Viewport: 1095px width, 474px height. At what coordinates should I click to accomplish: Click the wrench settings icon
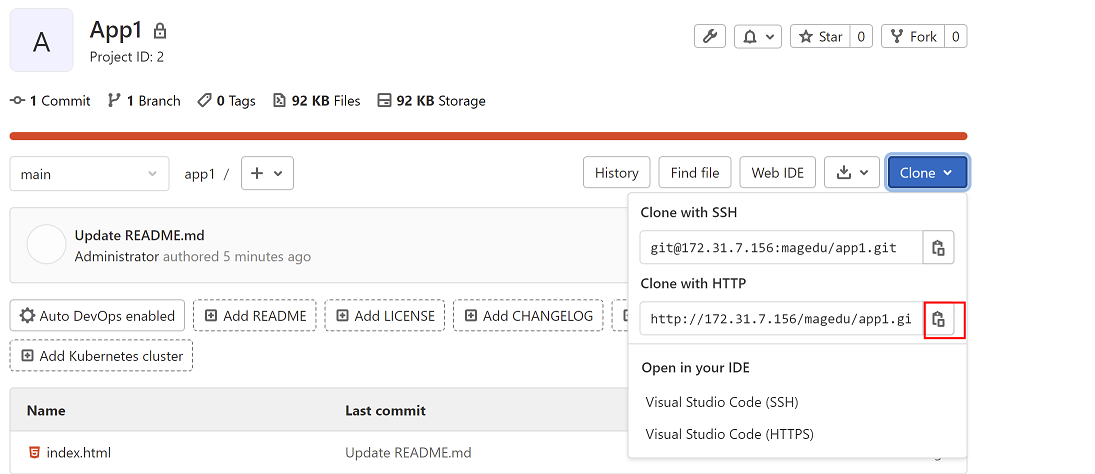coord(709,36)
